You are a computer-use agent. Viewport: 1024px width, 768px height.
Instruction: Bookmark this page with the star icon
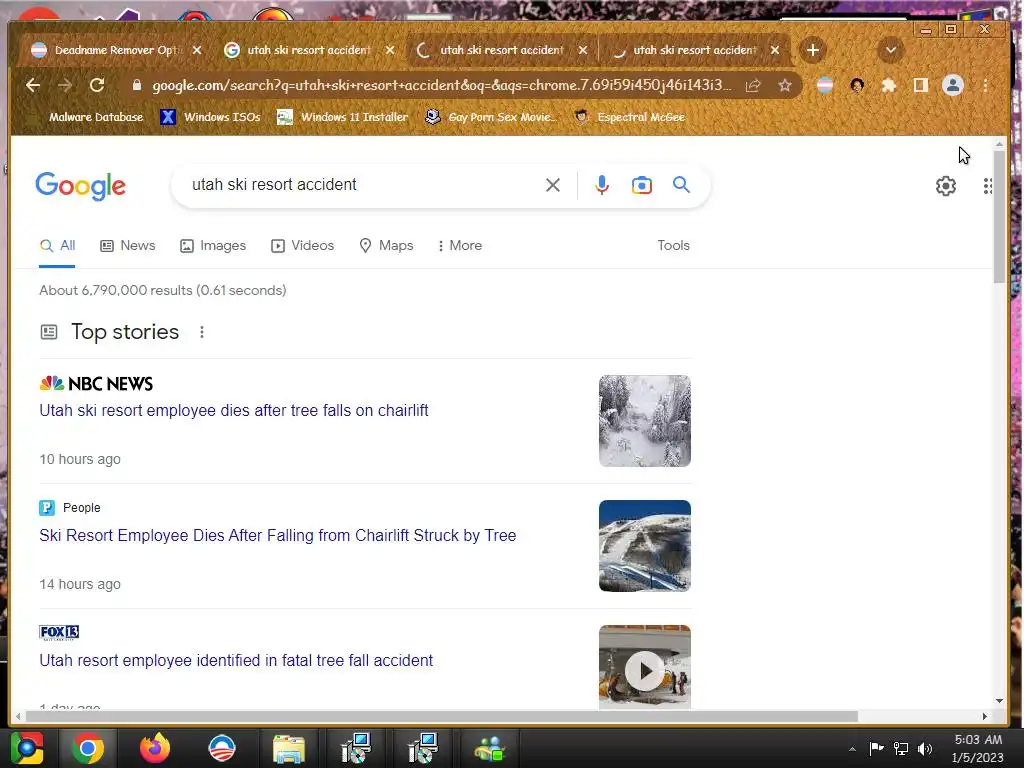[785, 86]
